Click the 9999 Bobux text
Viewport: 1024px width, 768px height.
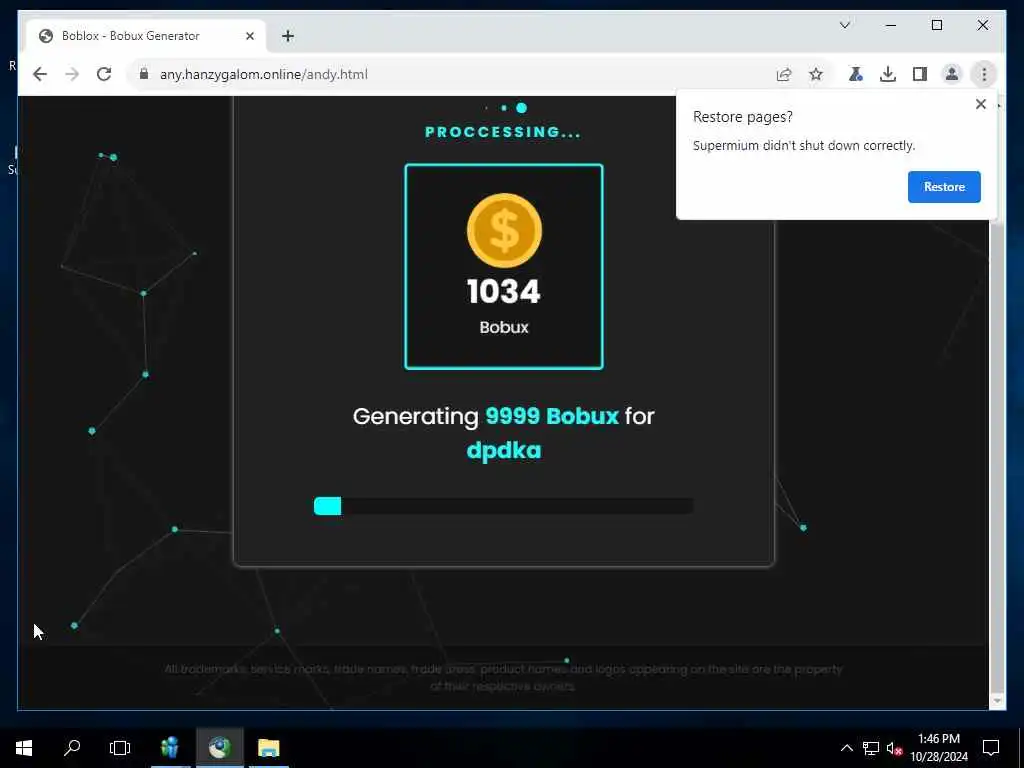coord(552,416)
